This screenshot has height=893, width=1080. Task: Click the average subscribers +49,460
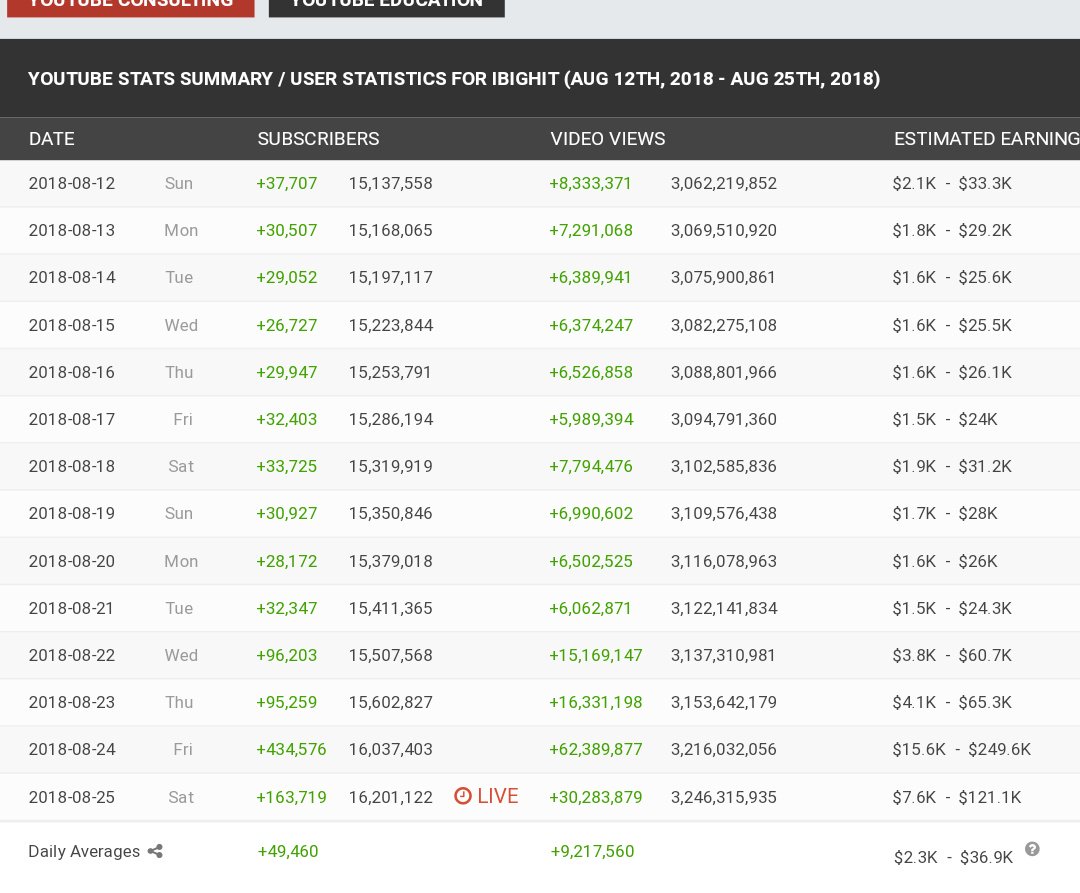(x=288, y=851)
